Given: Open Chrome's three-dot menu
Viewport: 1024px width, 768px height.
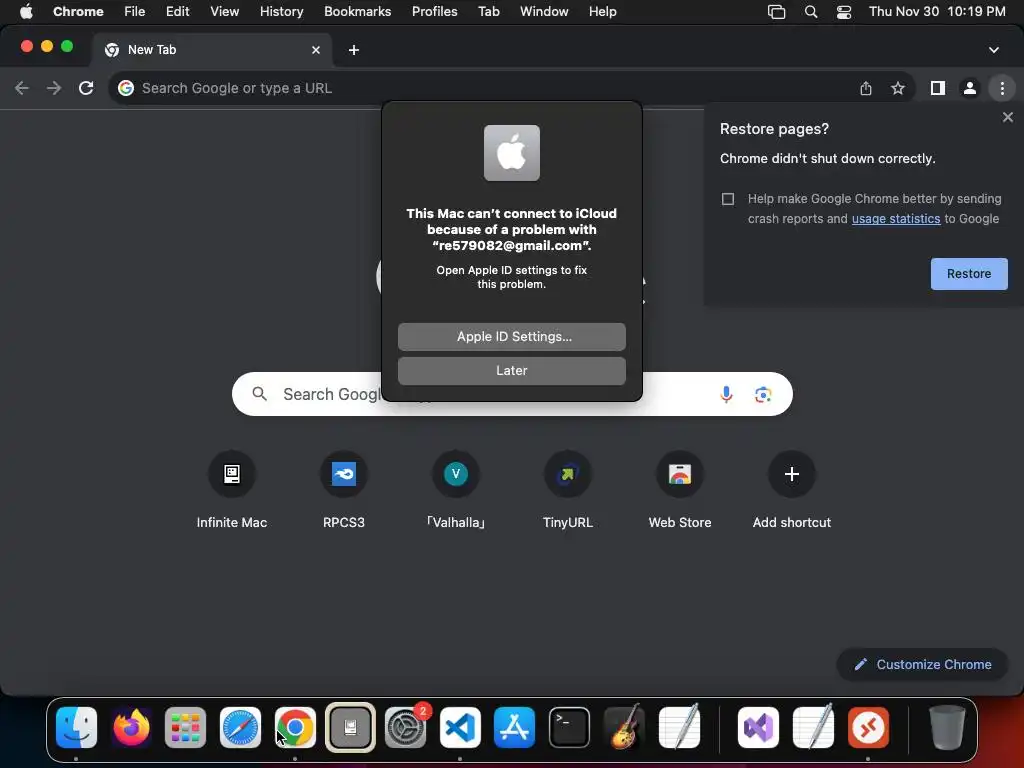Looking at the screenshot, I should [1002, 88].
